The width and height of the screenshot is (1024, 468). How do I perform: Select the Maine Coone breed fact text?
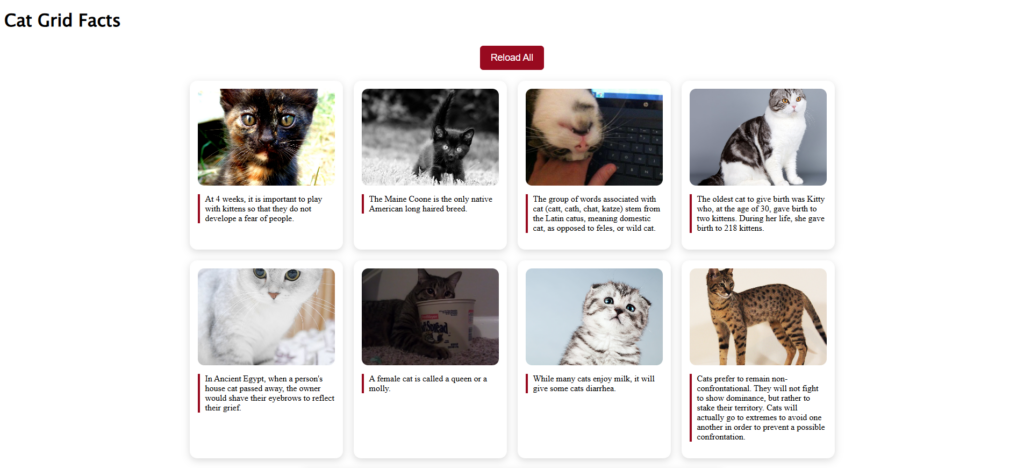pos(430,204)
